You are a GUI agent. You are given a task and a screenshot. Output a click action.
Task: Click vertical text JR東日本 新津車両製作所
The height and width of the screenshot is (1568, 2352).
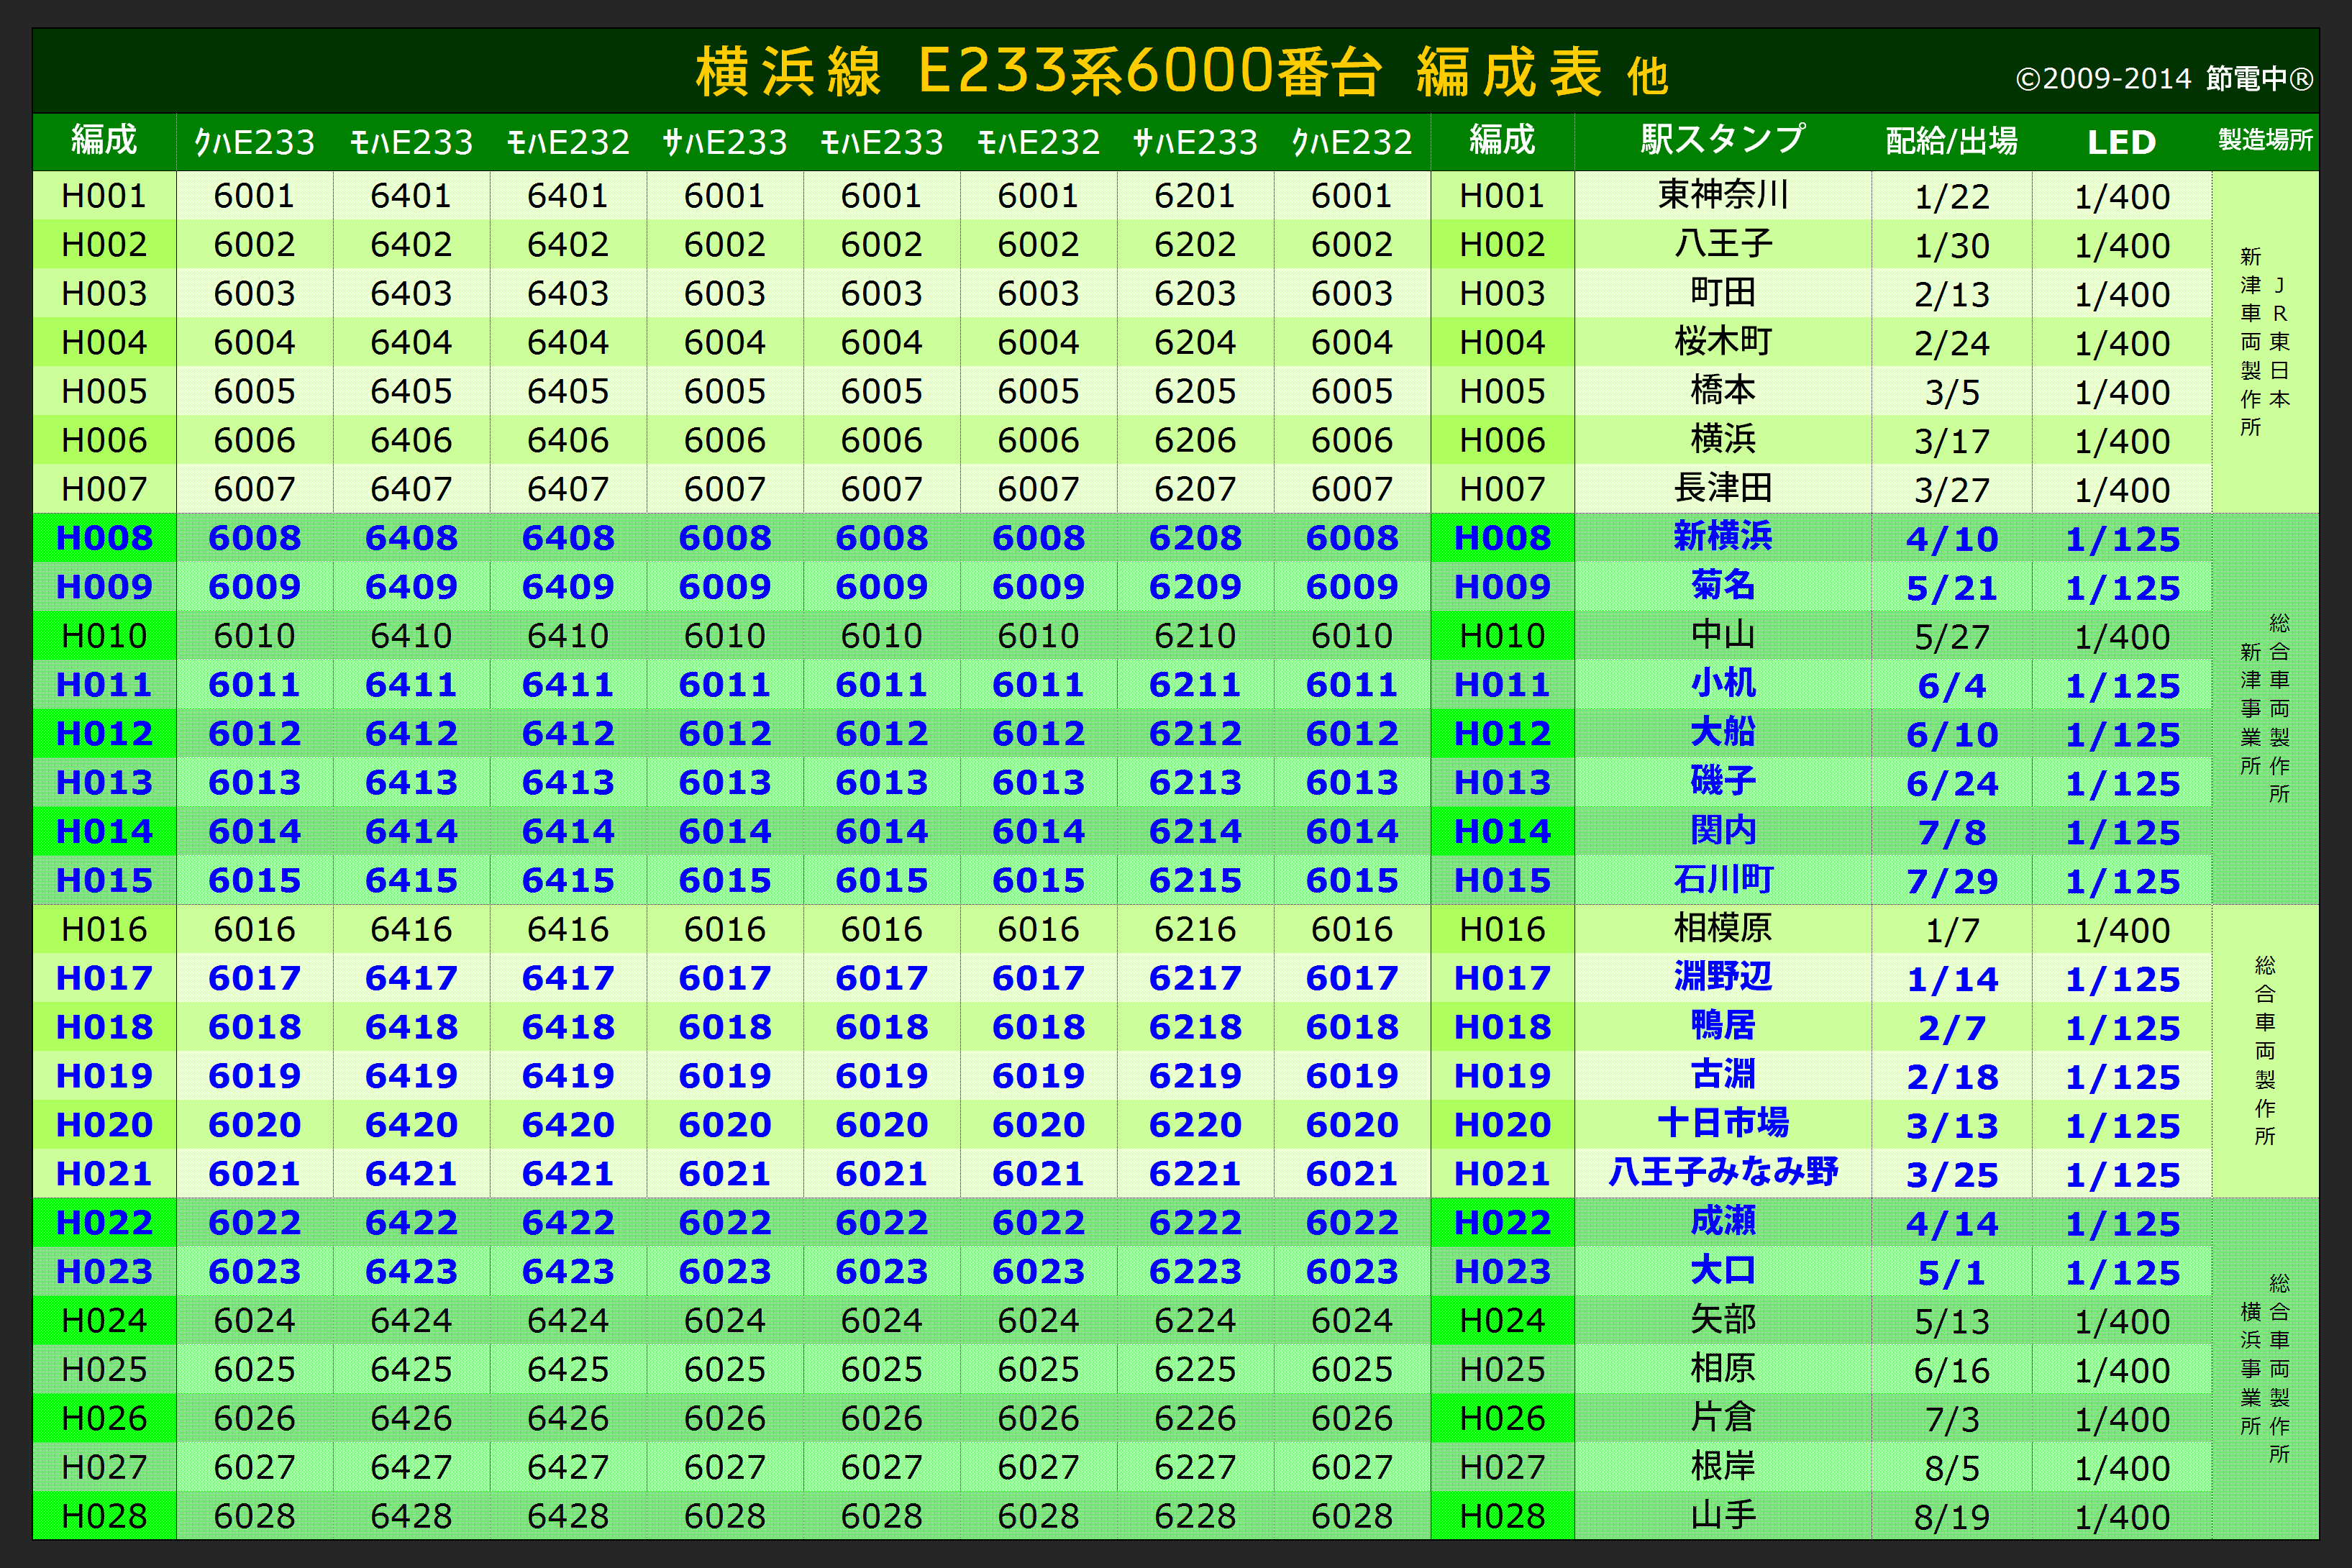pyautogui.click(x=2265, y=342)
